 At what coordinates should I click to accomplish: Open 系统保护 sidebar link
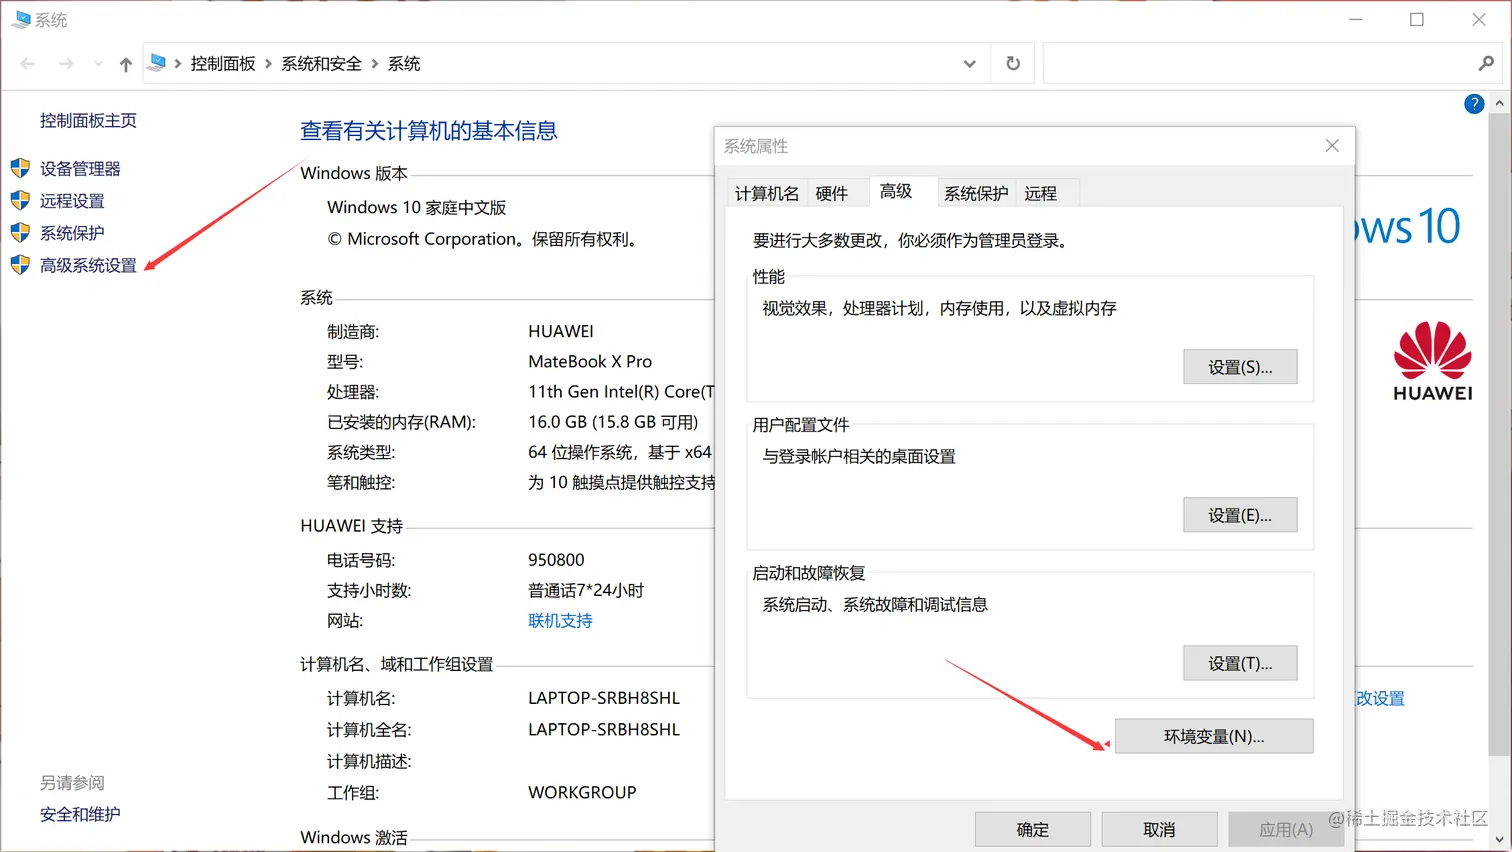(x=72, y=233)
